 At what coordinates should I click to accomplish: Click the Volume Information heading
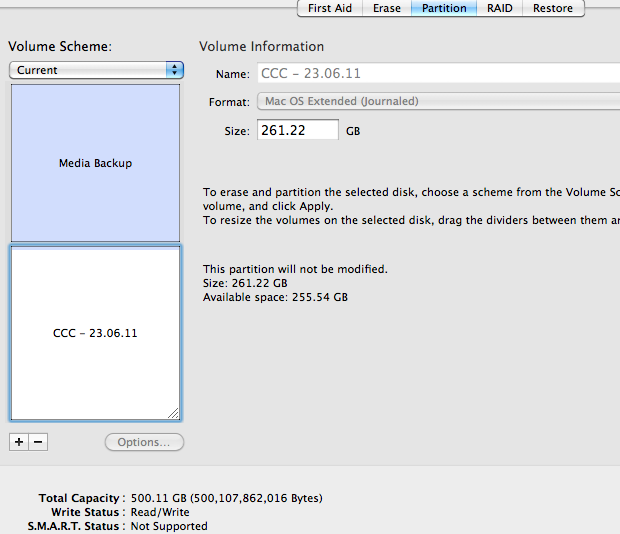tap(261, 47)
